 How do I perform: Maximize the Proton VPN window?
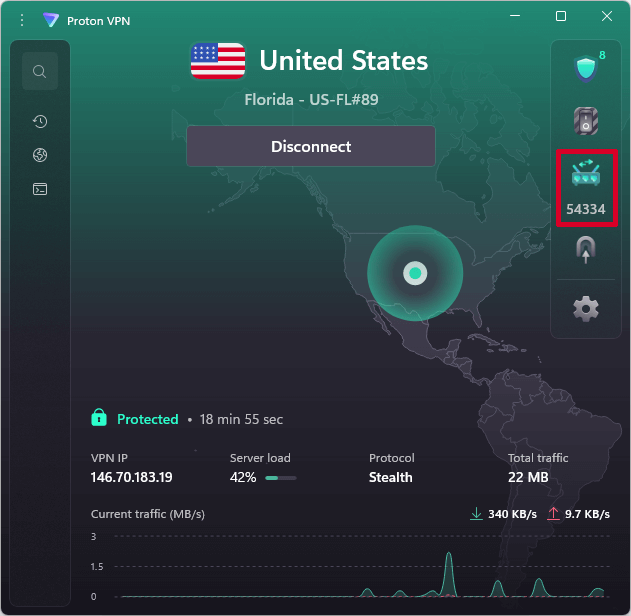click(561, 17)
